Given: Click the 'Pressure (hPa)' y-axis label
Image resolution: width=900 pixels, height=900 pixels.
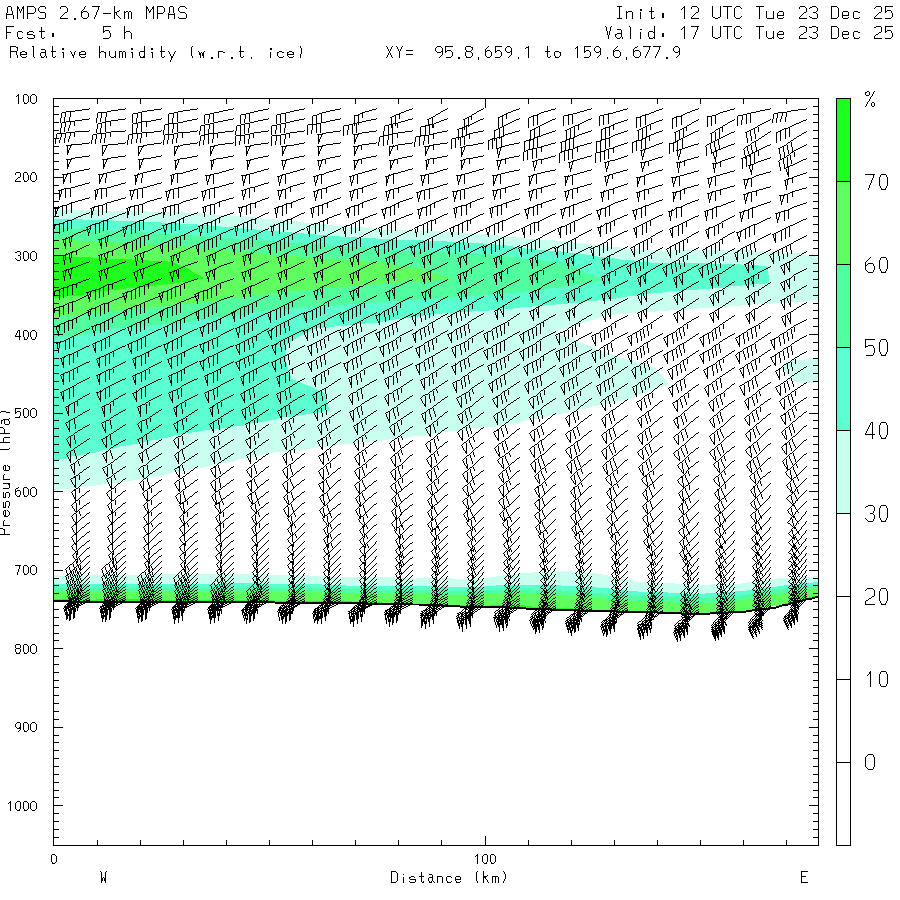Looking at the screenshot, I should tap(7, 470).
